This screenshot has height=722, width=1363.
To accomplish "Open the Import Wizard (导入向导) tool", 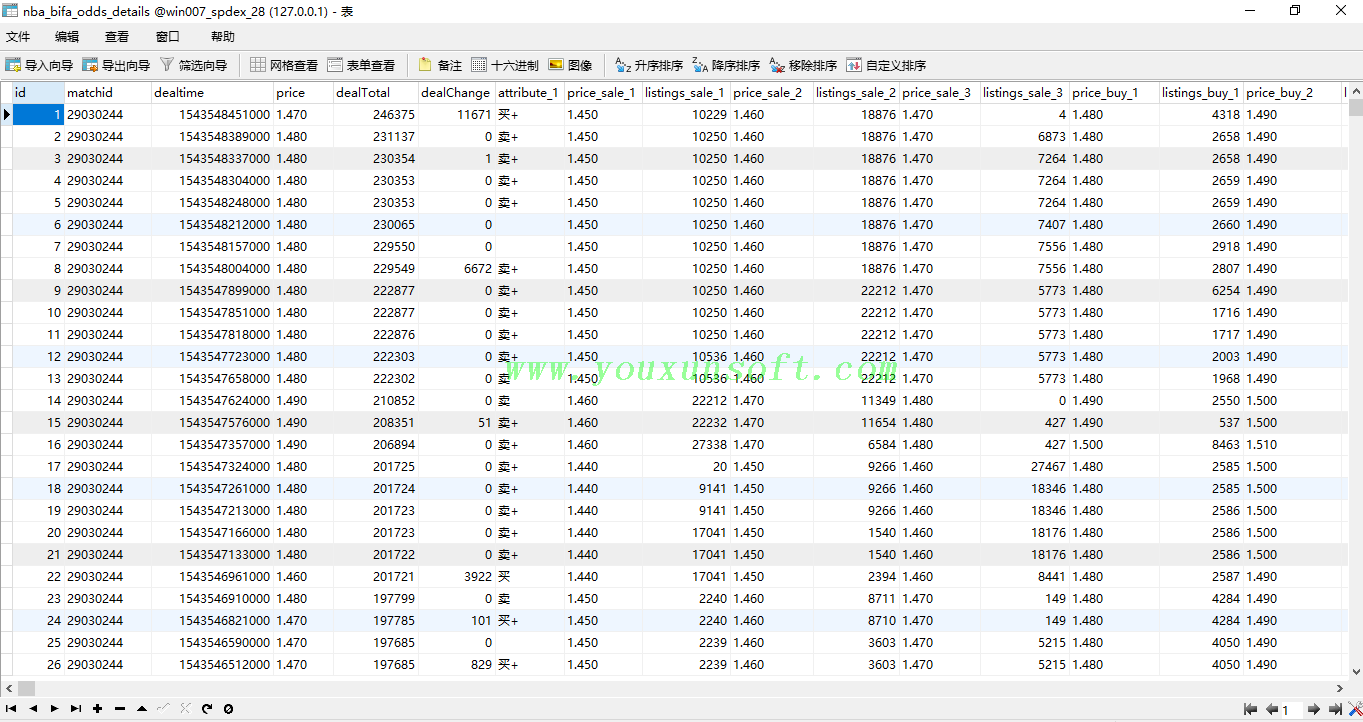I will (x=39, y=65).
